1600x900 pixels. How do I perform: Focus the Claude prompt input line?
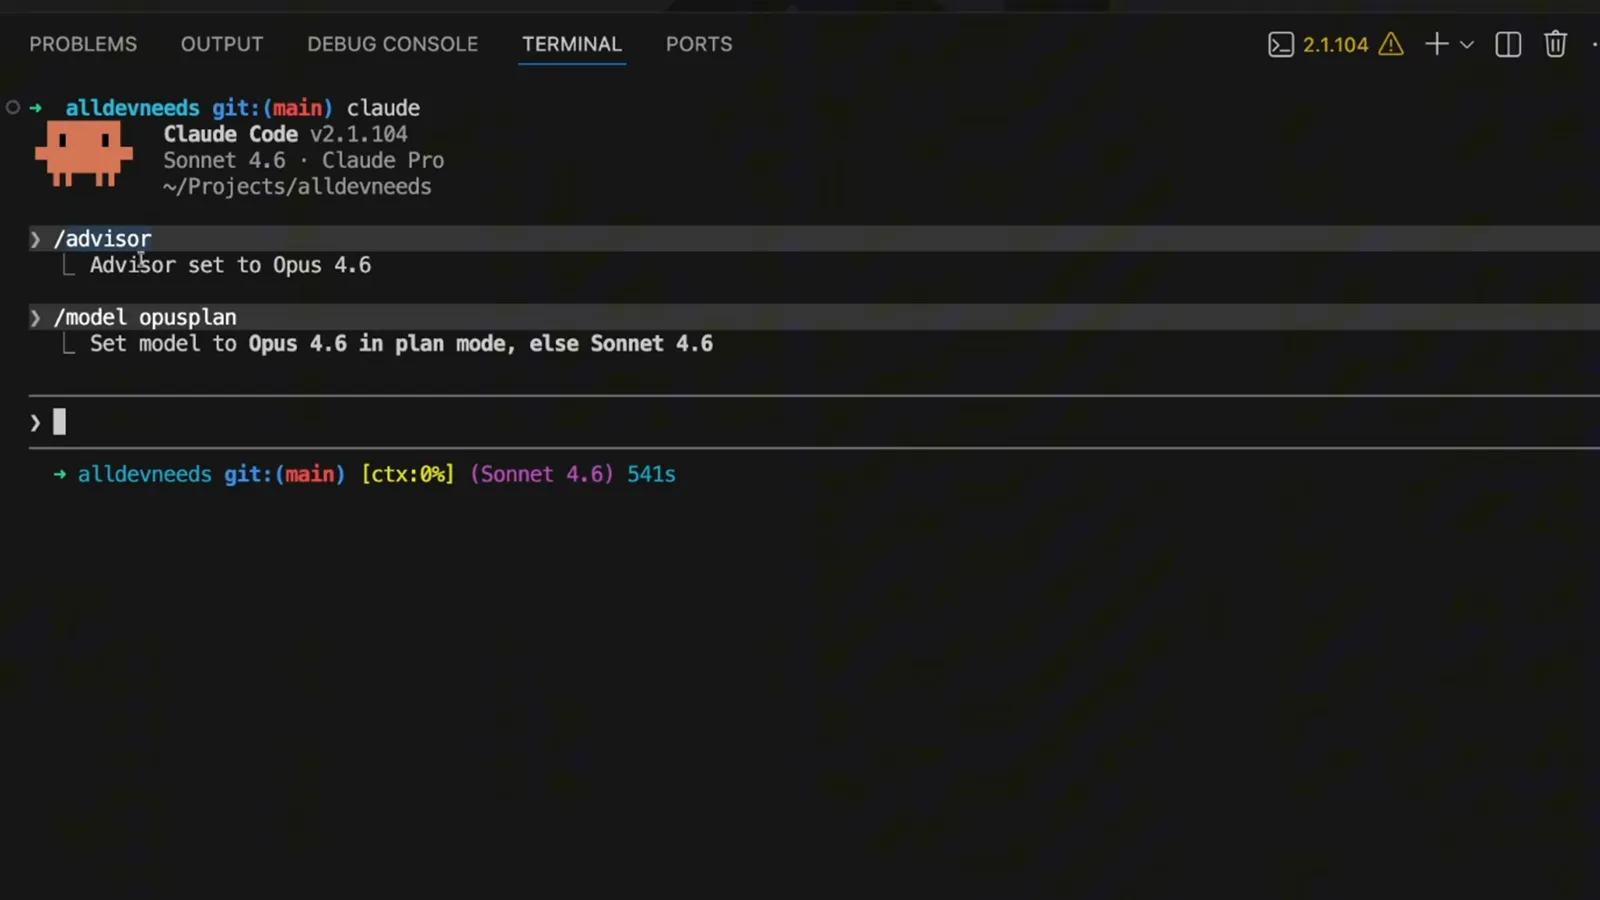814,422
